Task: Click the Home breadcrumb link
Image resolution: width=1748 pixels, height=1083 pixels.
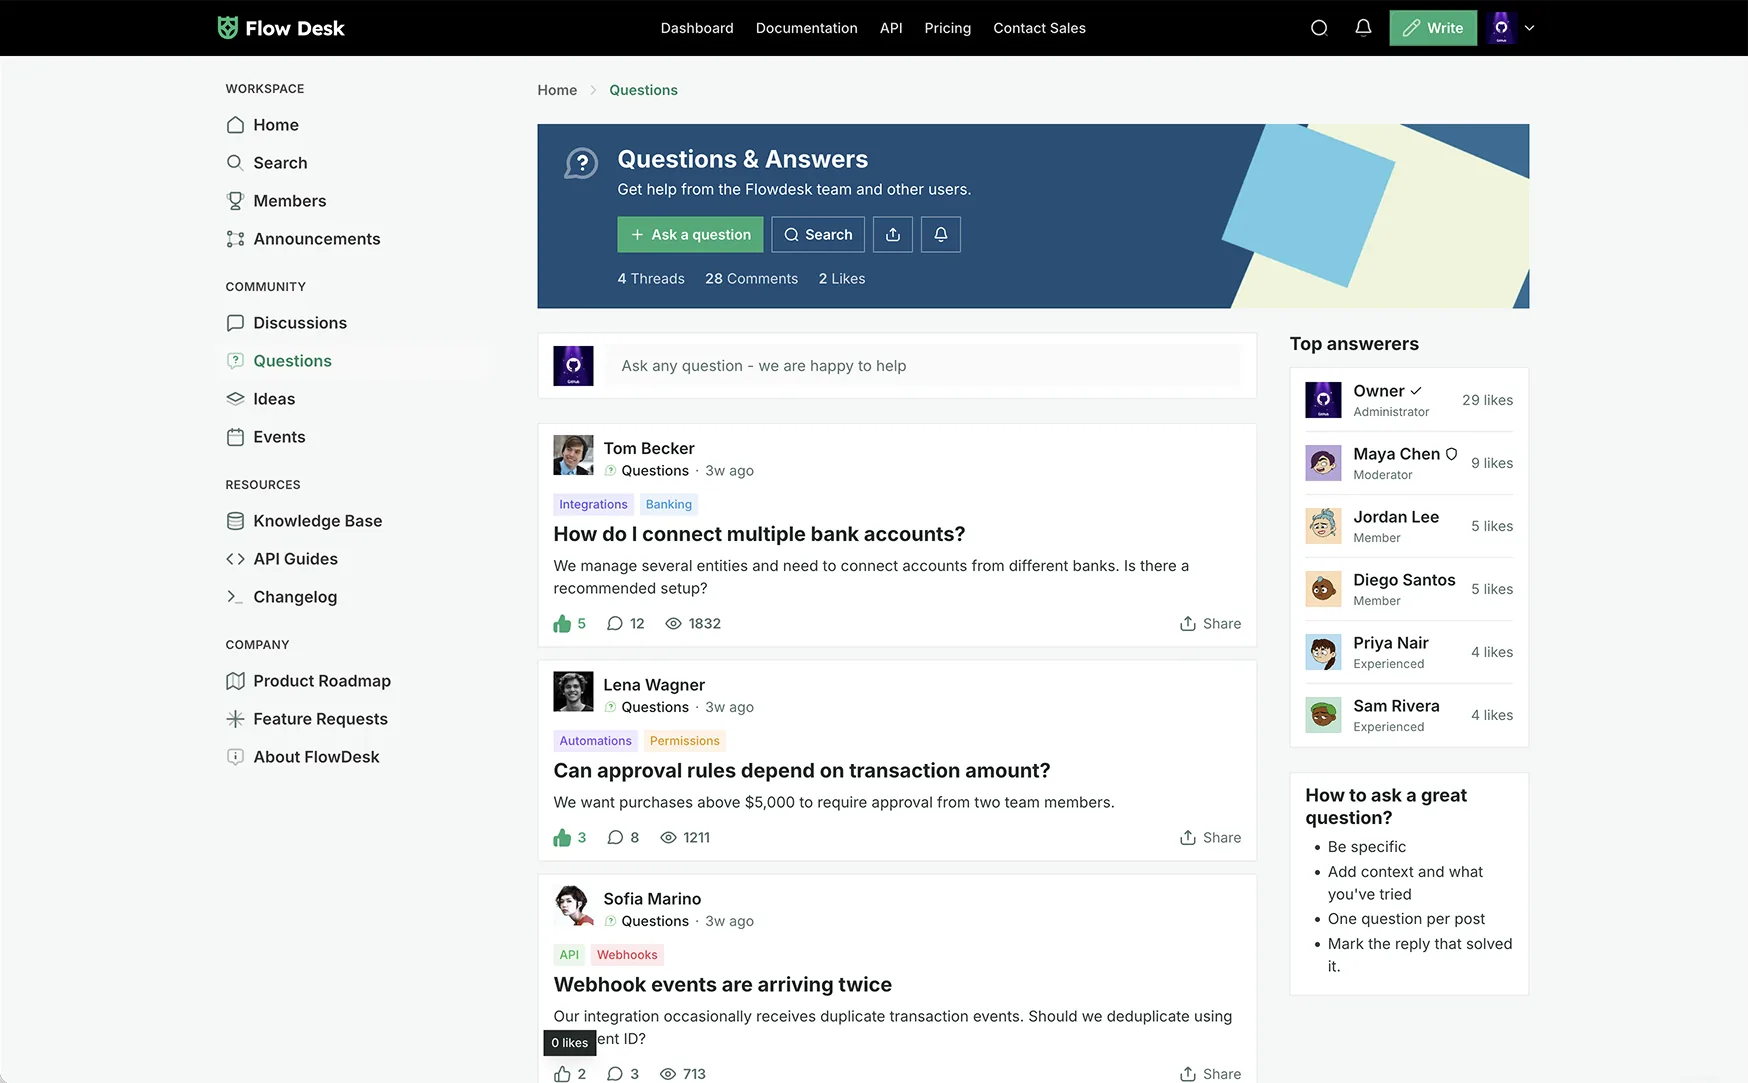Action: click(557, 90)
